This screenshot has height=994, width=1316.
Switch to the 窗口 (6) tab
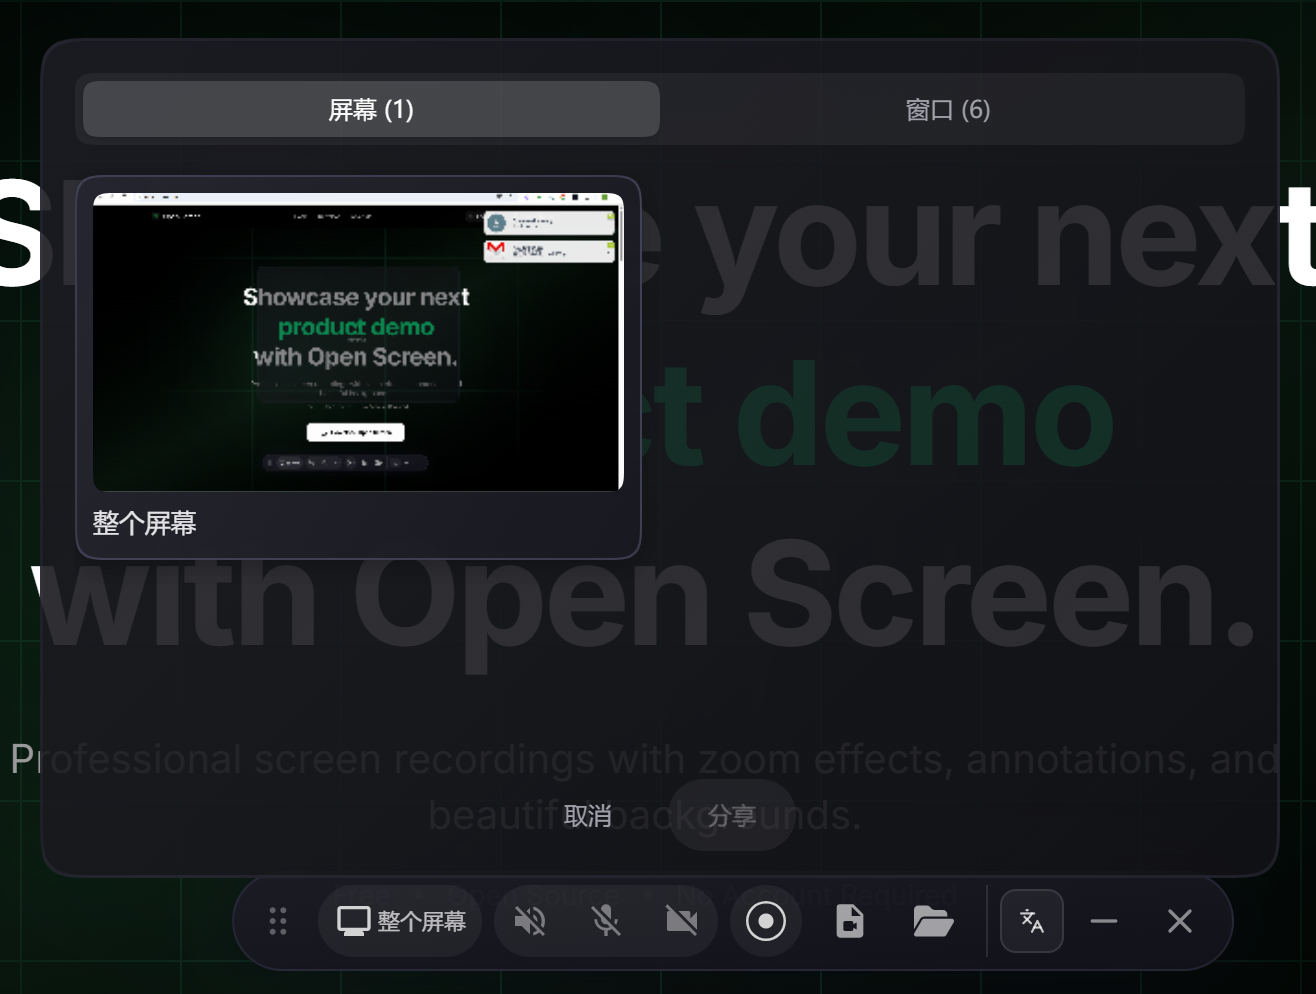pyautogui.click(x=948, y=109)
